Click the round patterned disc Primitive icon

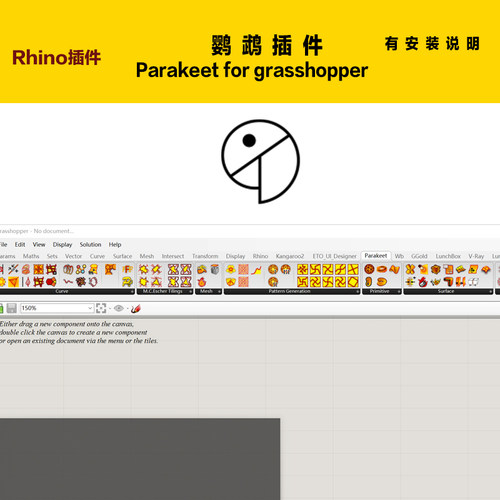pyautogui.click(x=369, y=269)
